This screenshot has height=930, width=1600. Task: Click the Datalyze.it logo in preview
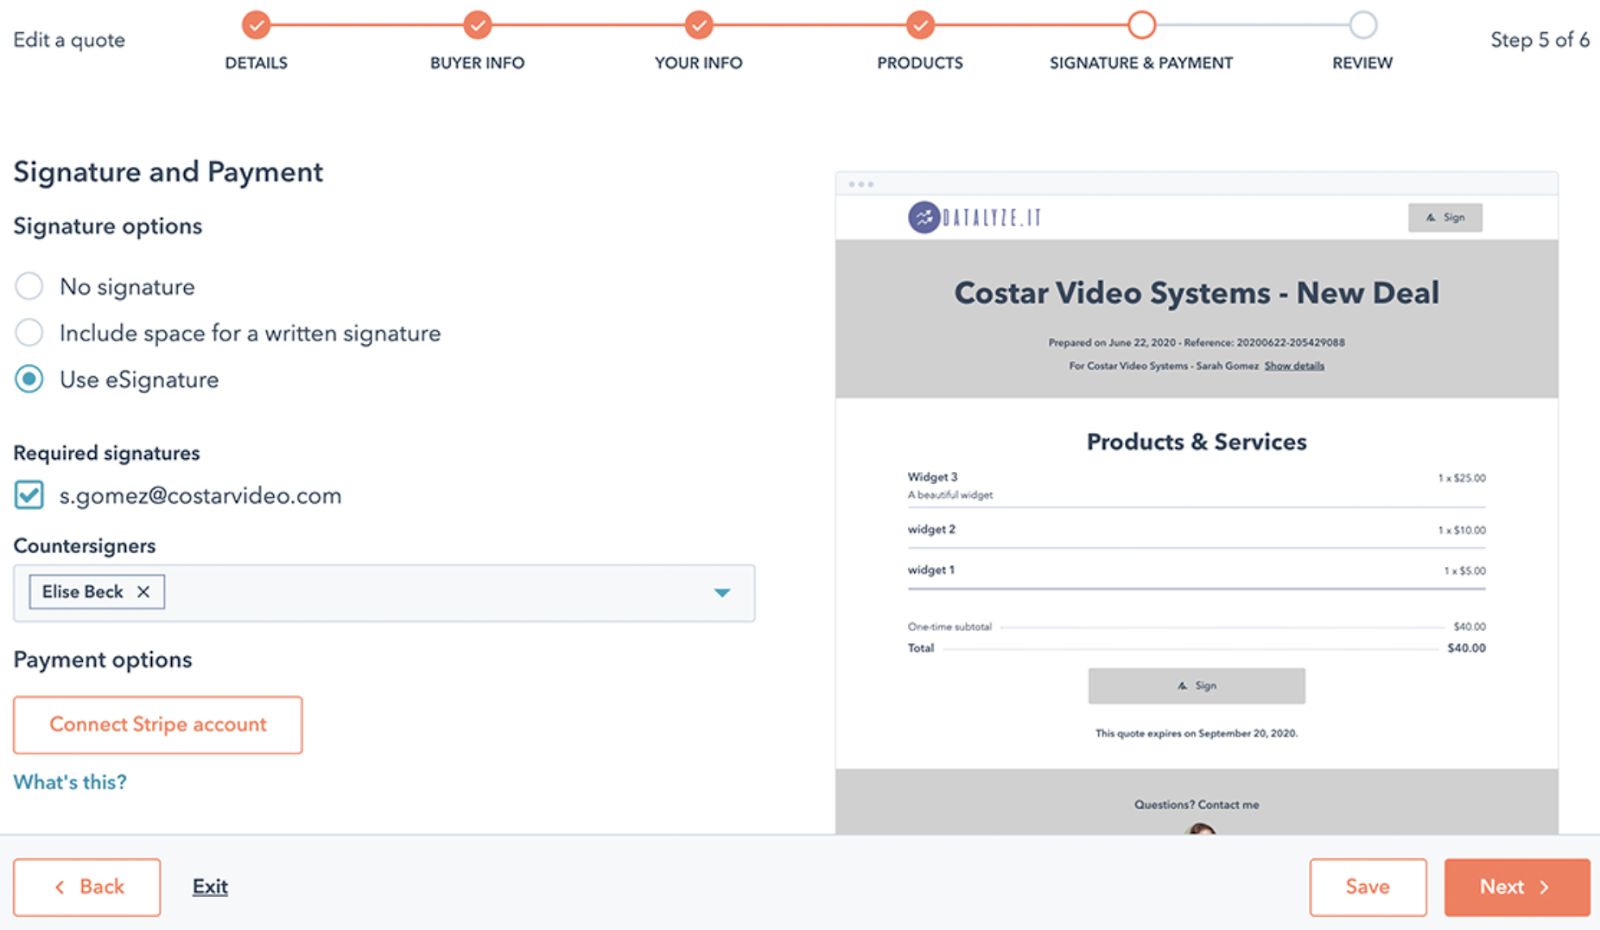975,217
